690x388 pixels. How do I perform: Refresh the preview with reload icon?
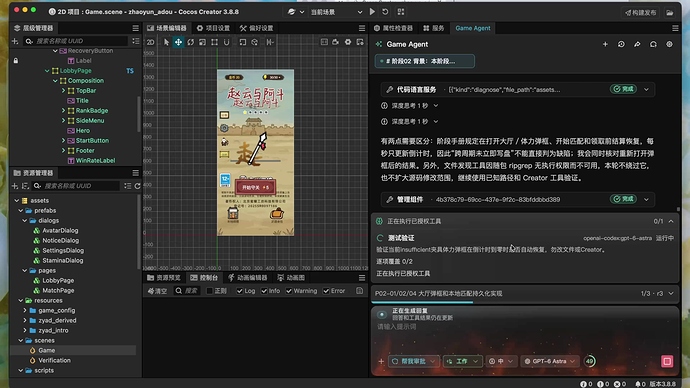(x=385, y=12)
